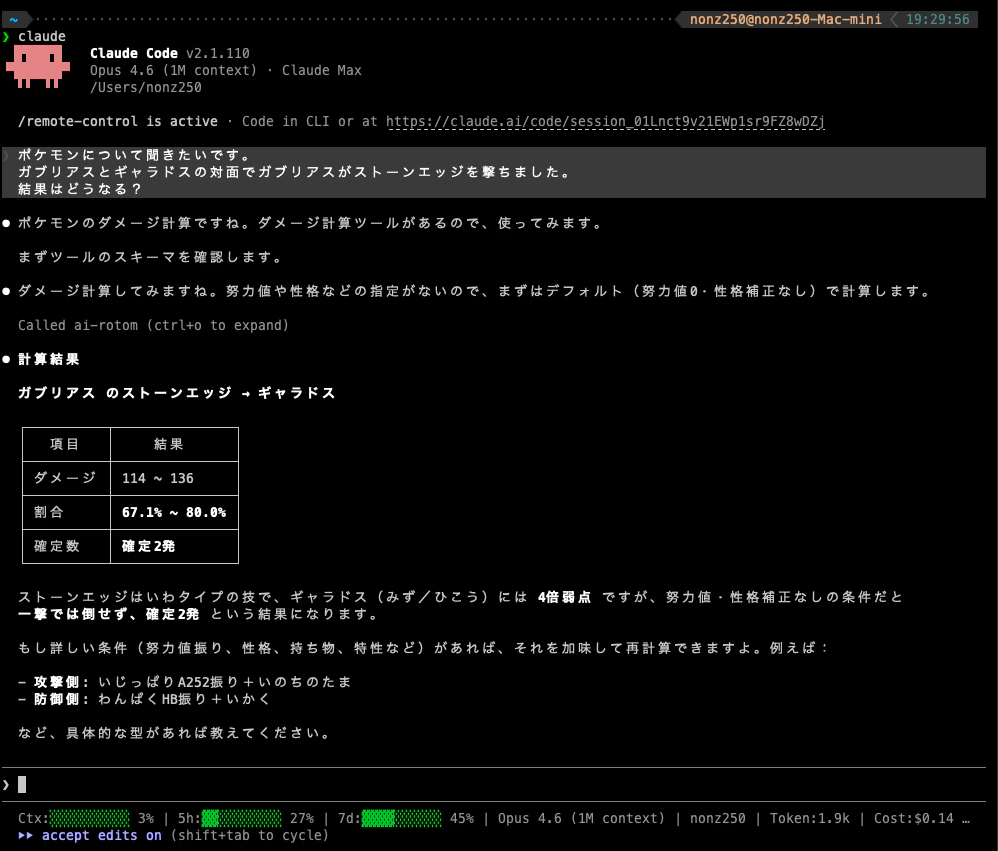Click the '67.1% ~ 80.0%' percentage cell
Image resolution: width=998 pixels, height=851 pixels.
(174, 512)
